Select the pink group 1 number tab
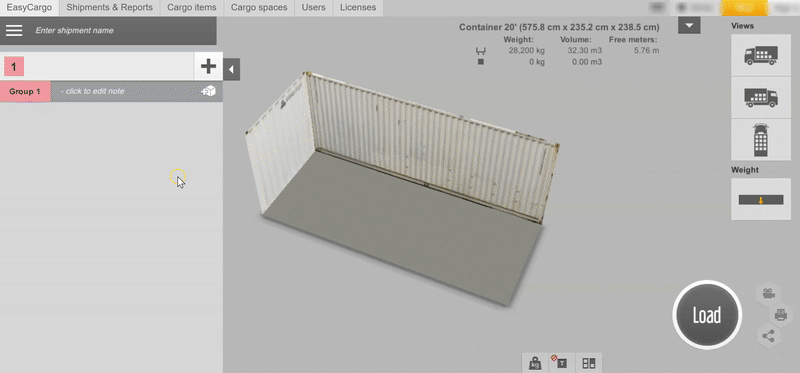The width and height of the screenshot is (800, 373). click(x=14, y=66)
